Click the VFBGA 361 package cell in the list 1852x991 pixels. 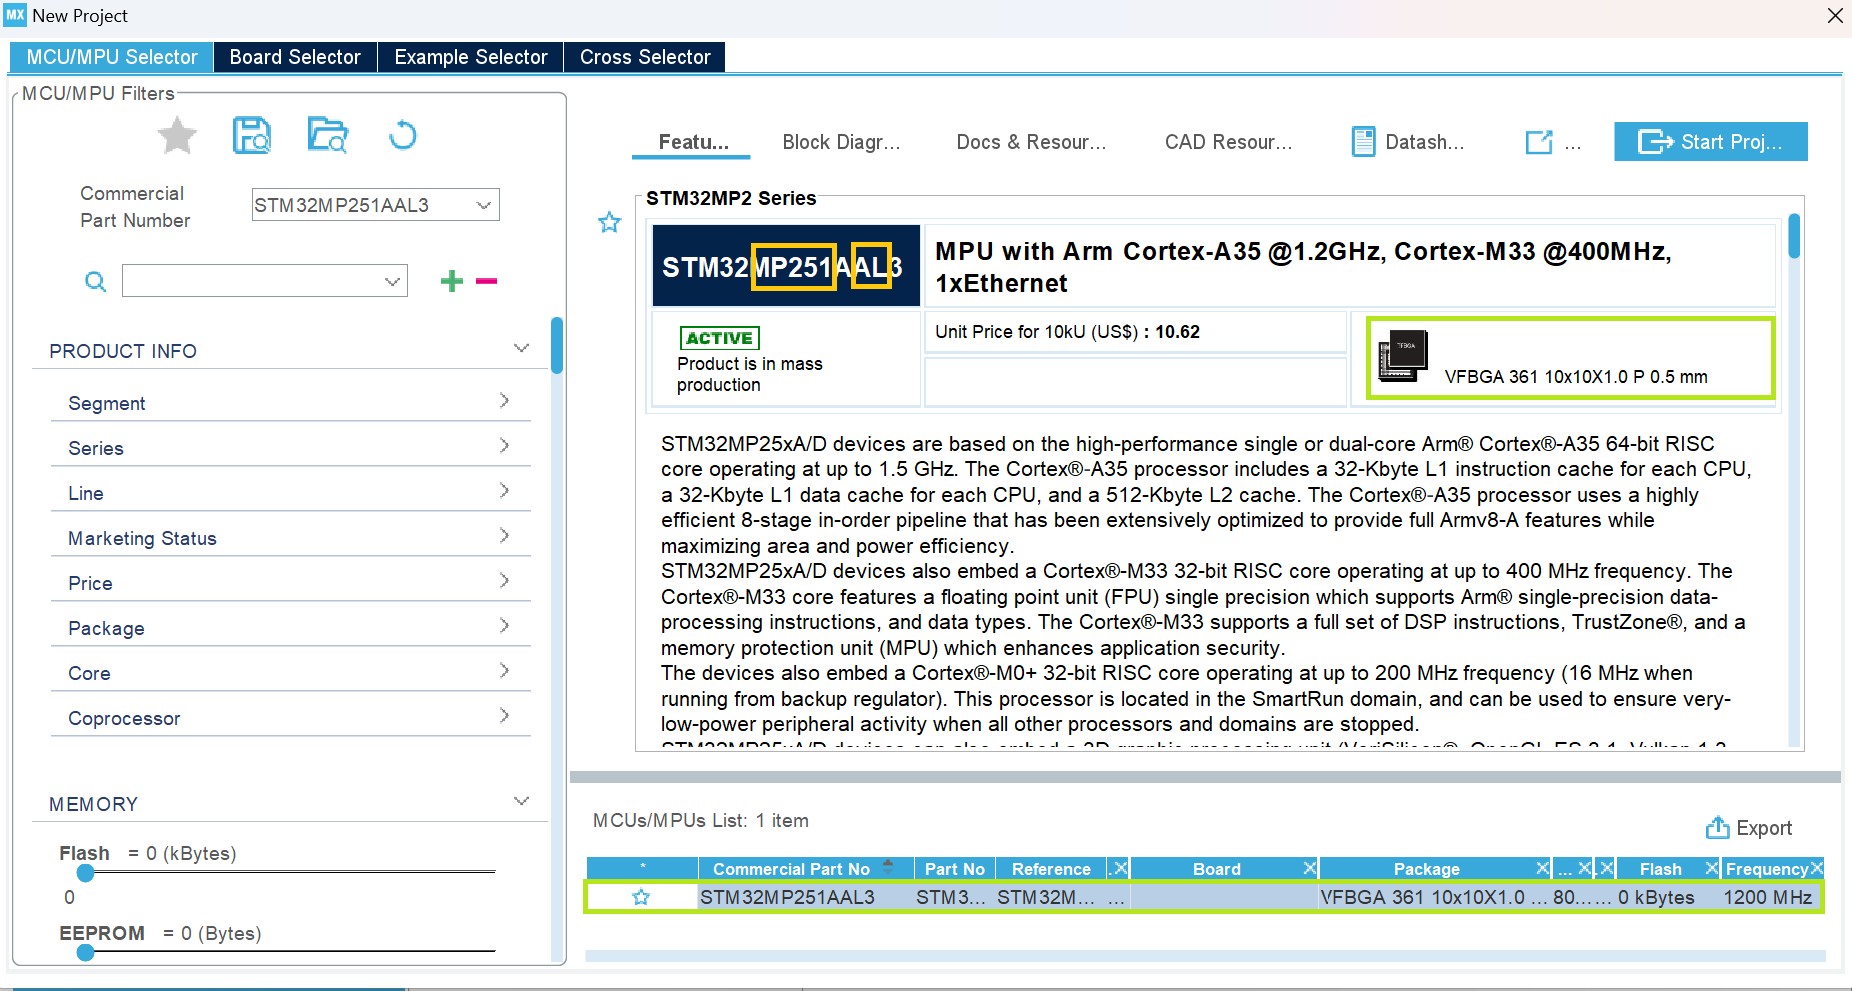point(1434,897)
